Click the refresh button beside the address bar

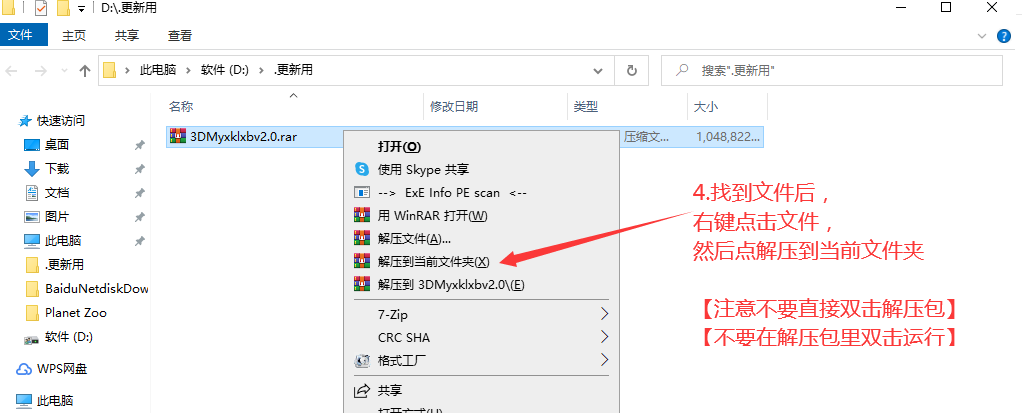click(x=631, y=71)
